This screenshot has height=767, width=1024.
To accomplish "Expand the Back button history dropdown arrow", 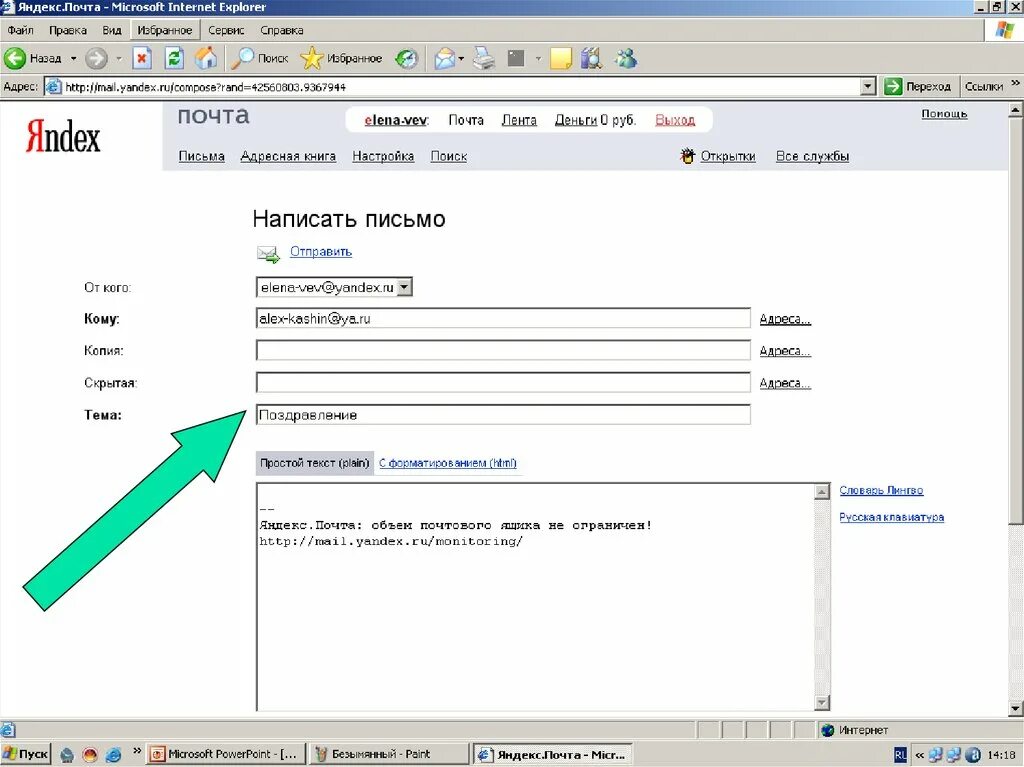I will tap(73, 59).
